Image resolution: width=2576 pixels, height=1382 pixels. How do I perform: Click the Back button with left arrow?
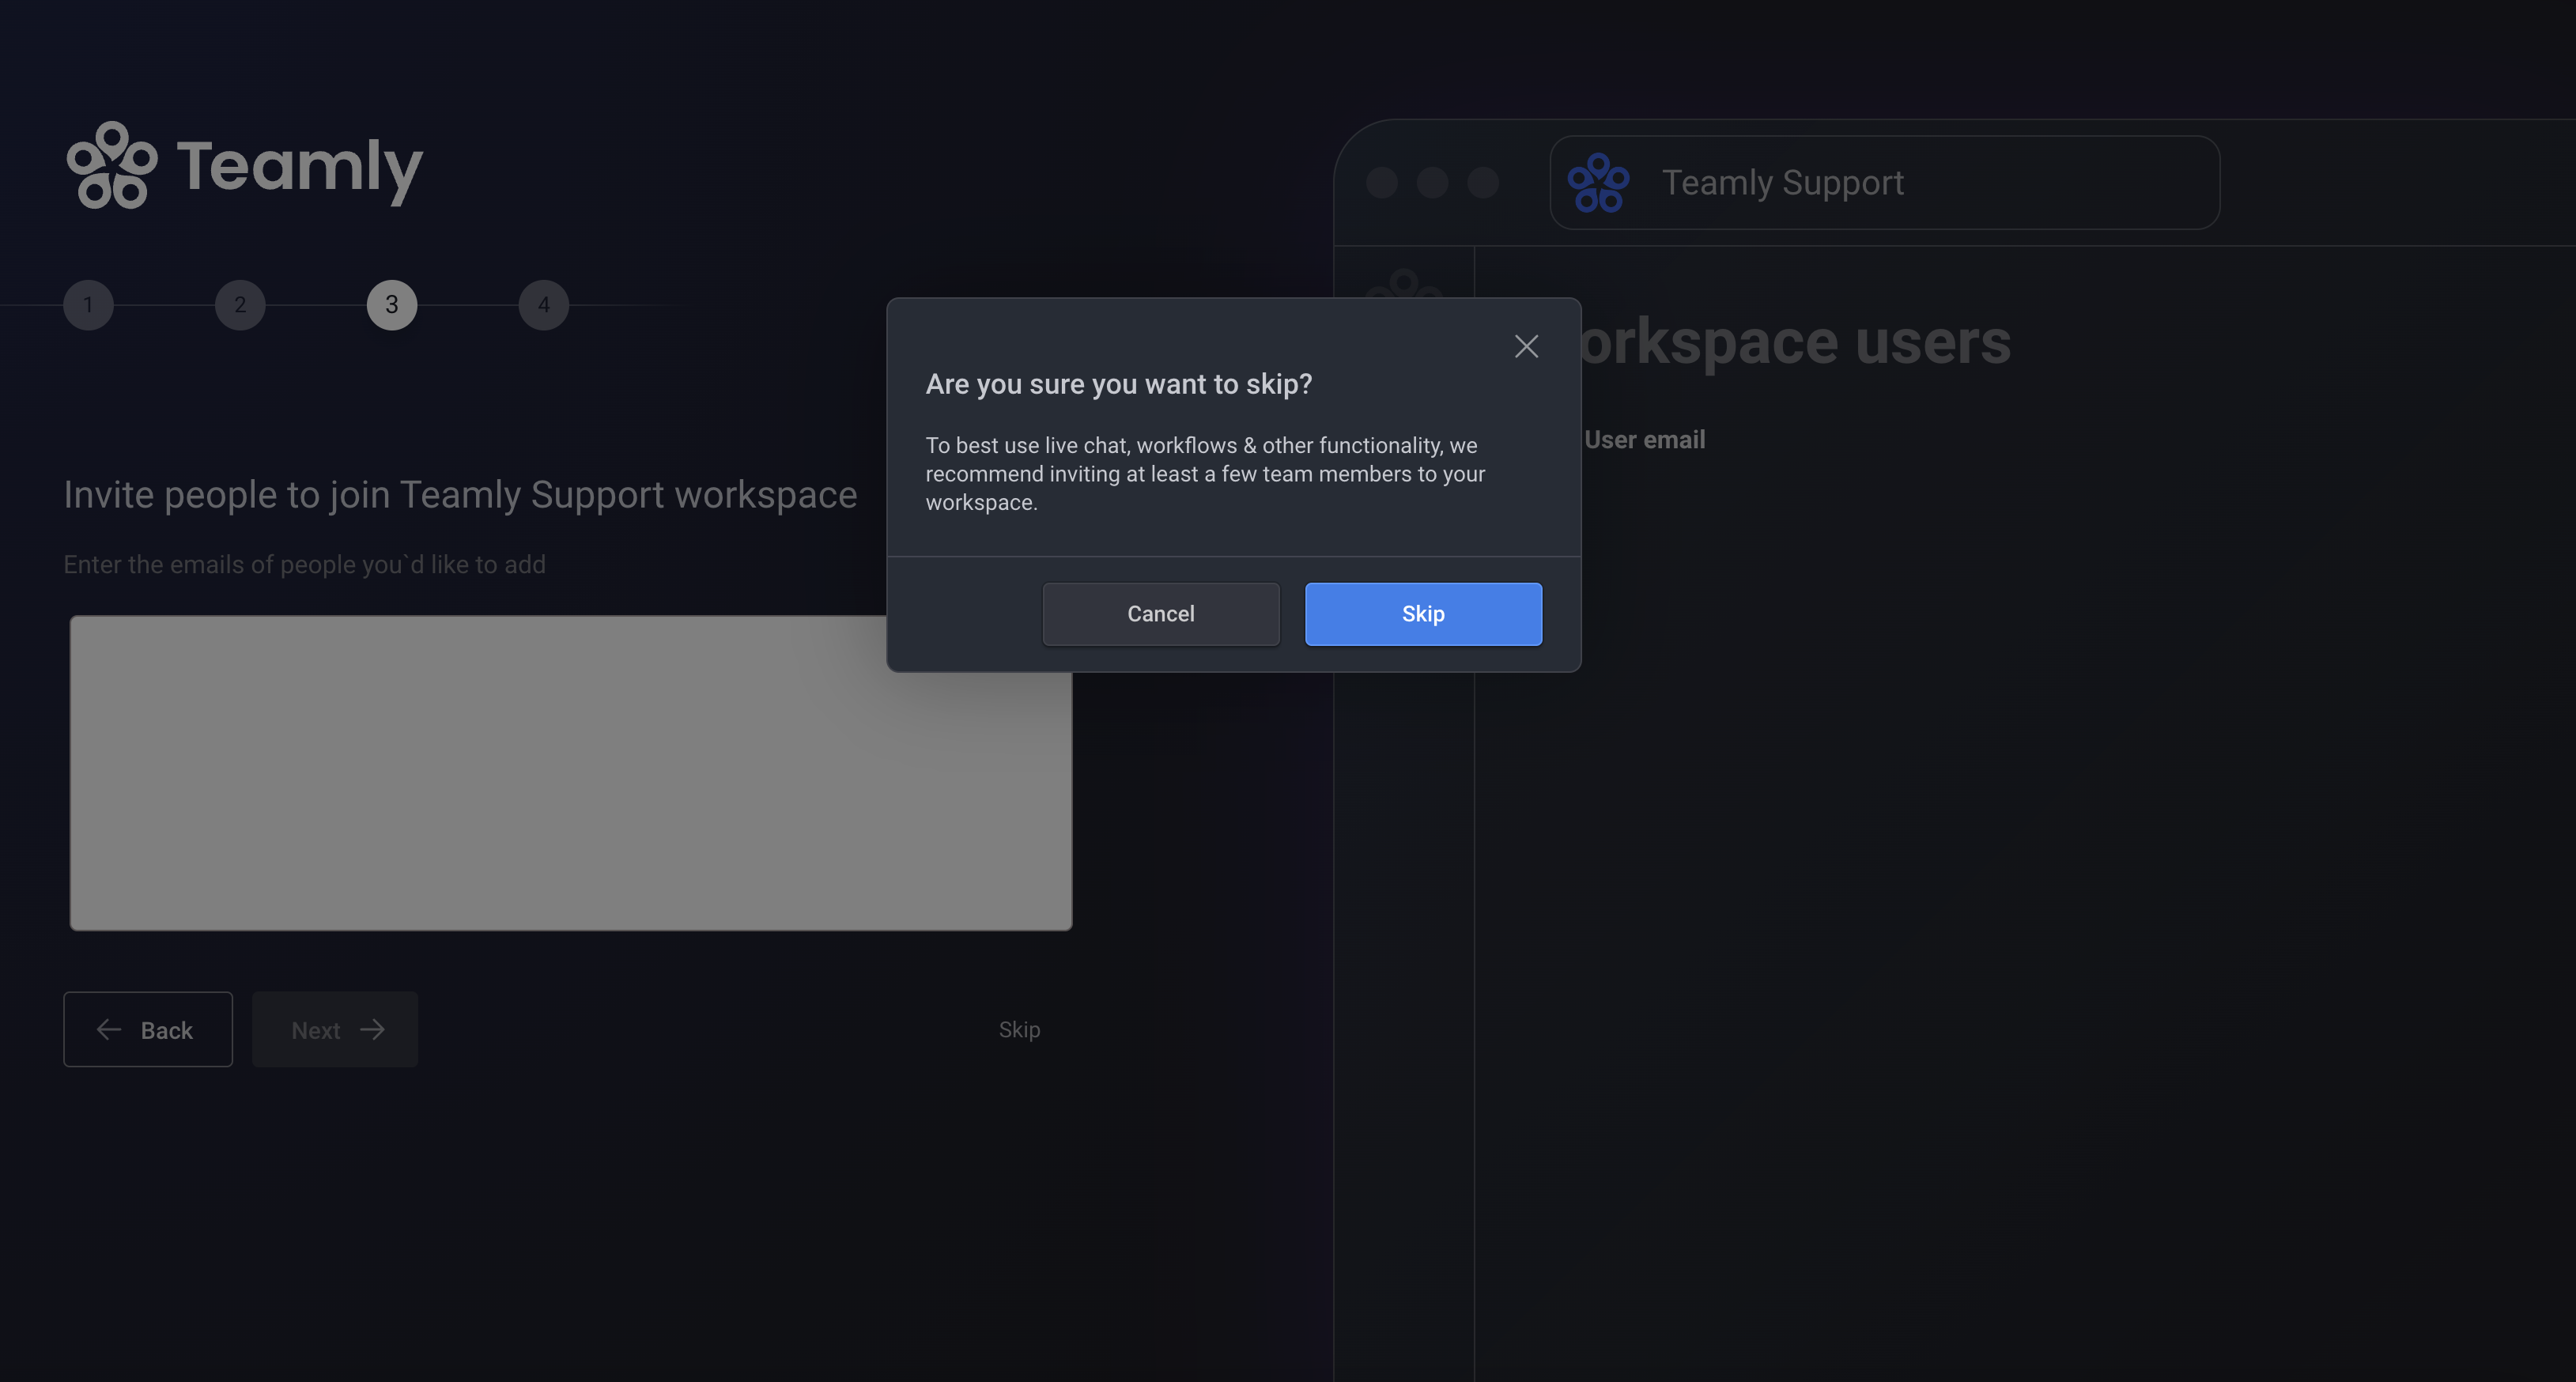pyautogui.click(x=148, y=1029)
